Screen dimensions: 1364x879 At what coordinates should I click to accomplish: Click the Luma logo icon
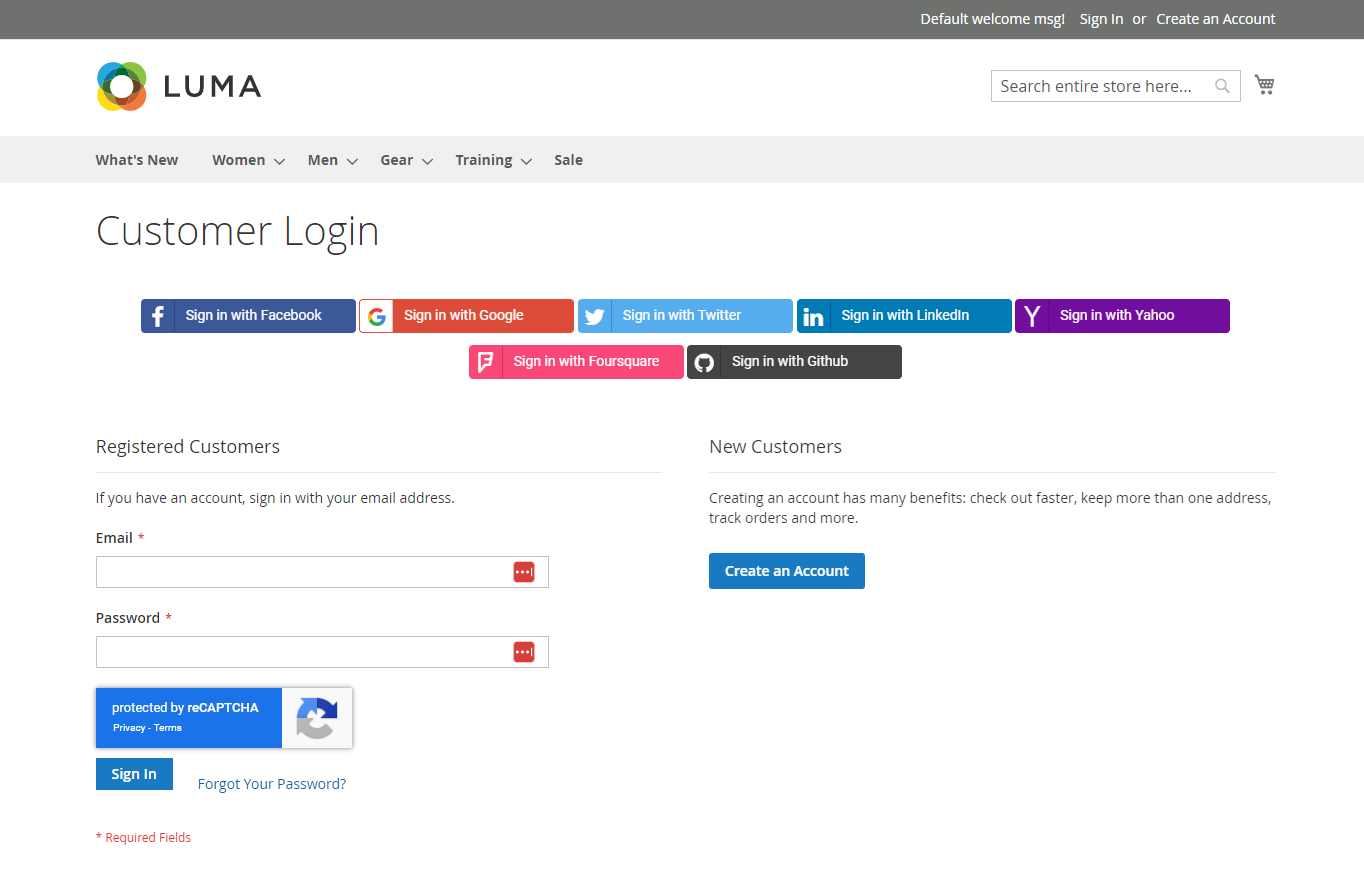pos(122,86)
